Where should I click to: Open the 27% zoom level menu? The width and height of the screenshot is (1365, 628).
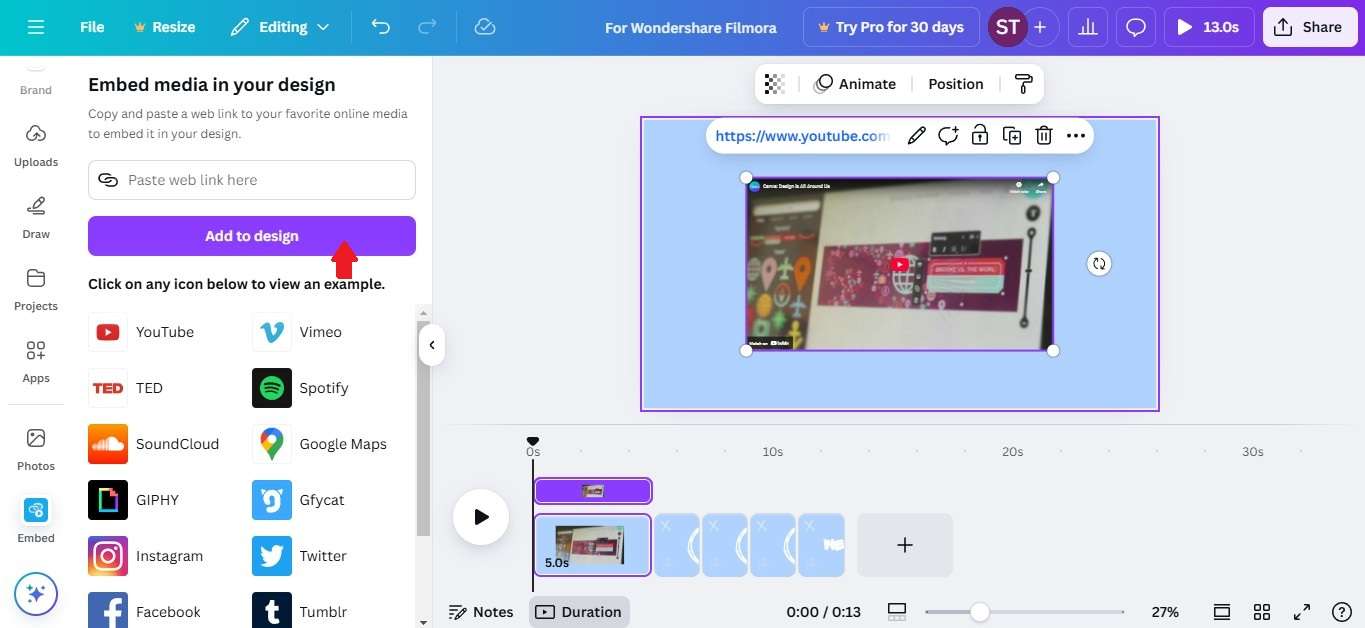tap(1165, 612)
